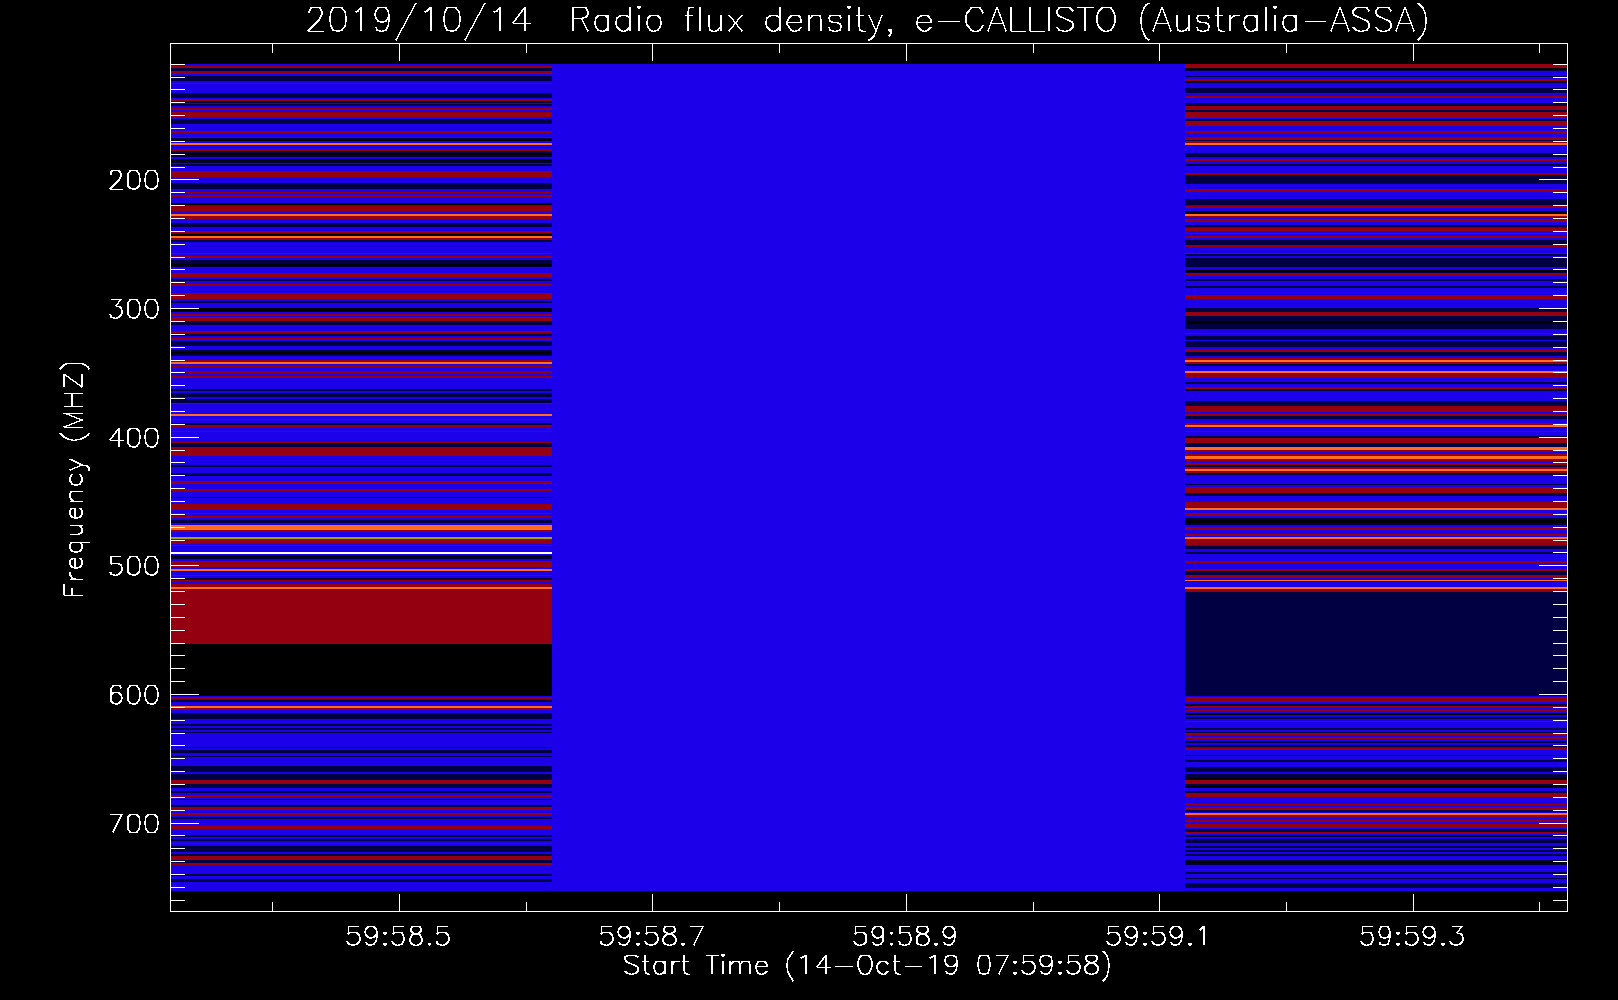Click the solid blue data gap in the spectrogram

coord(868,477)
